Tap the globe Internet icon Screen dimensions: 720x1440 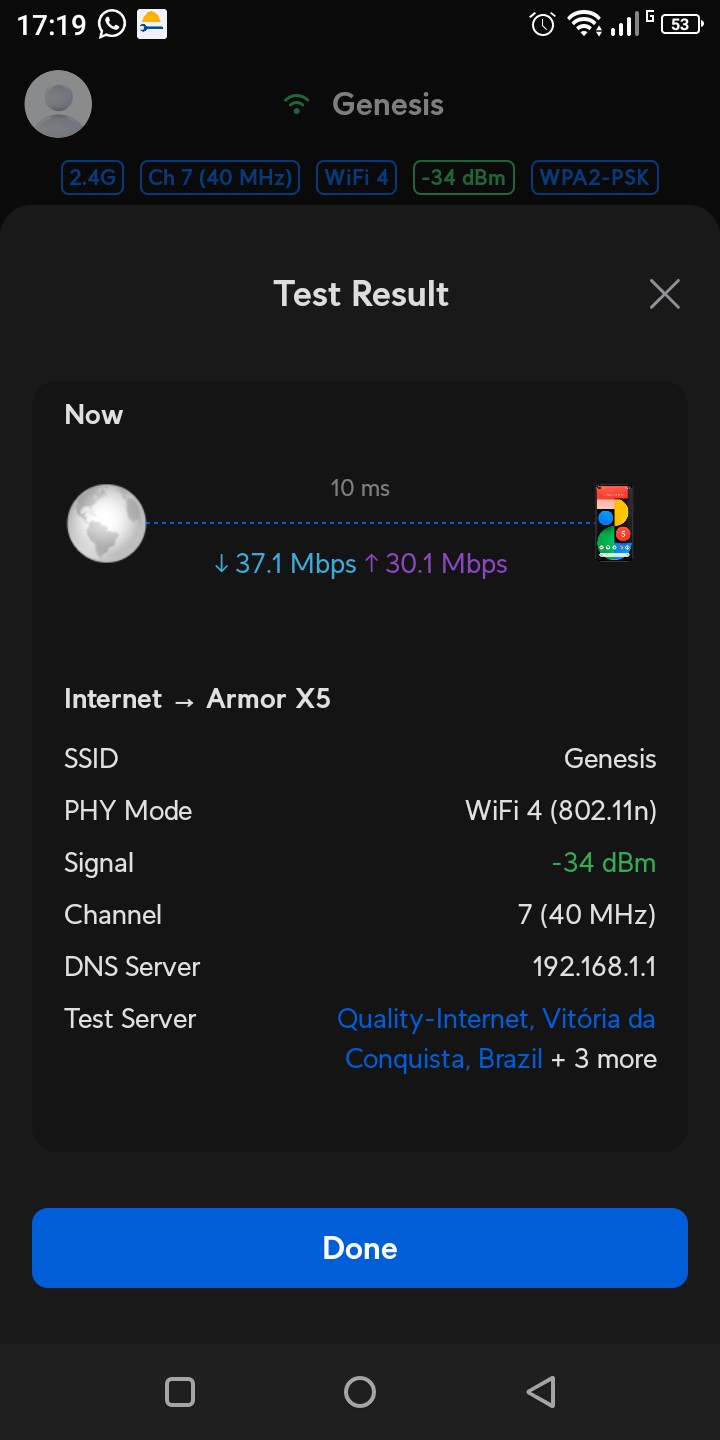point(106,523)
